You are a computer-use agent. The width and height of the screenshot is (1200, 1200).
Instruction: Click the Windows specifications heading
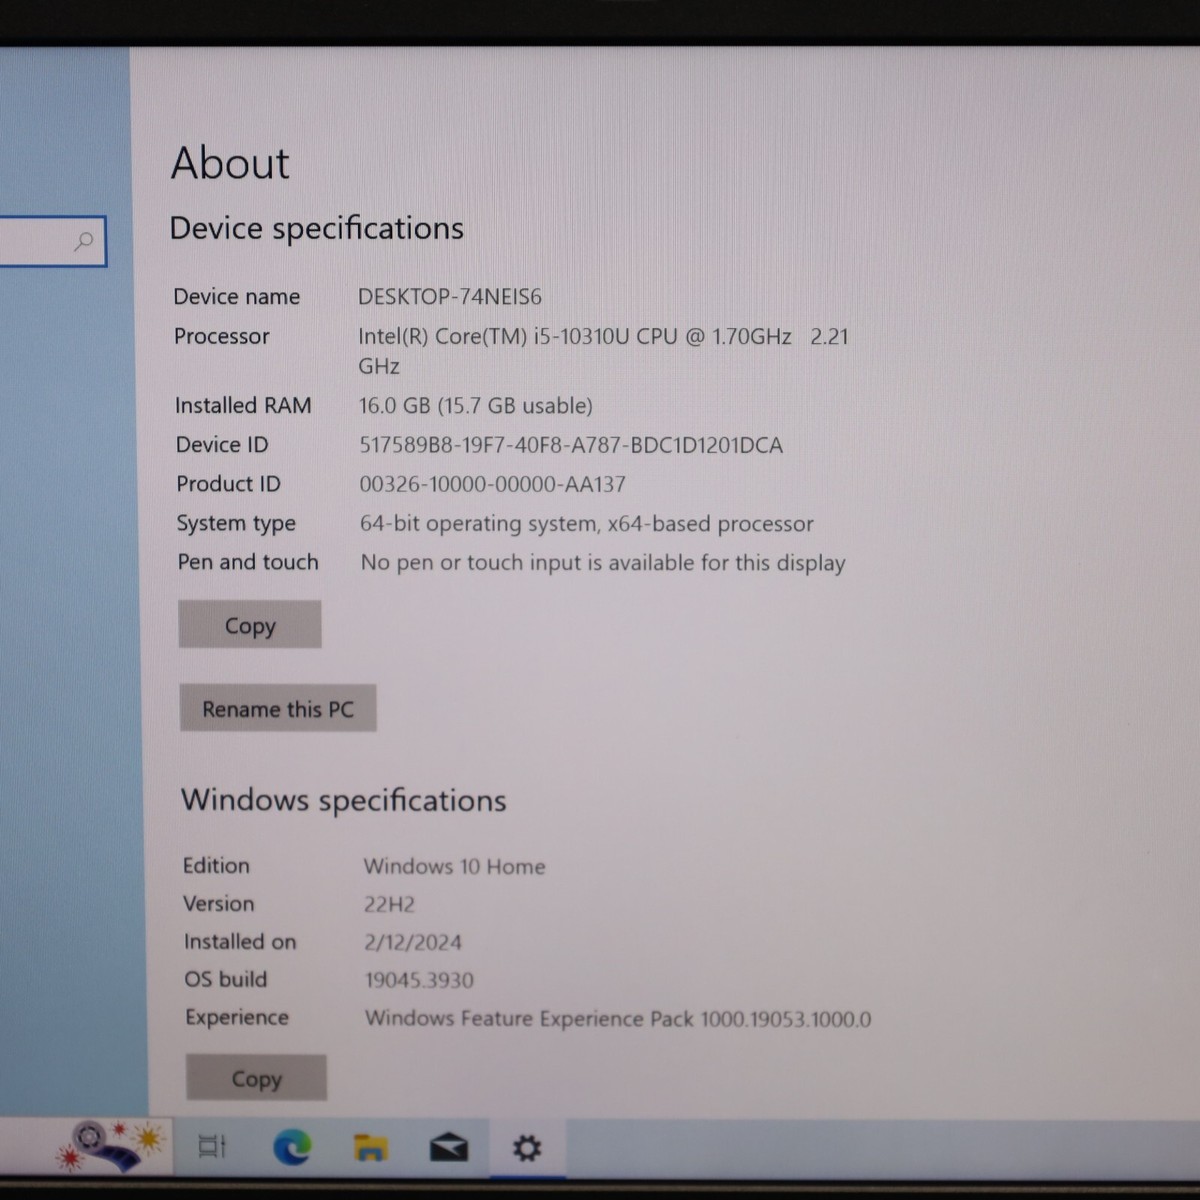tap(343, 800)
